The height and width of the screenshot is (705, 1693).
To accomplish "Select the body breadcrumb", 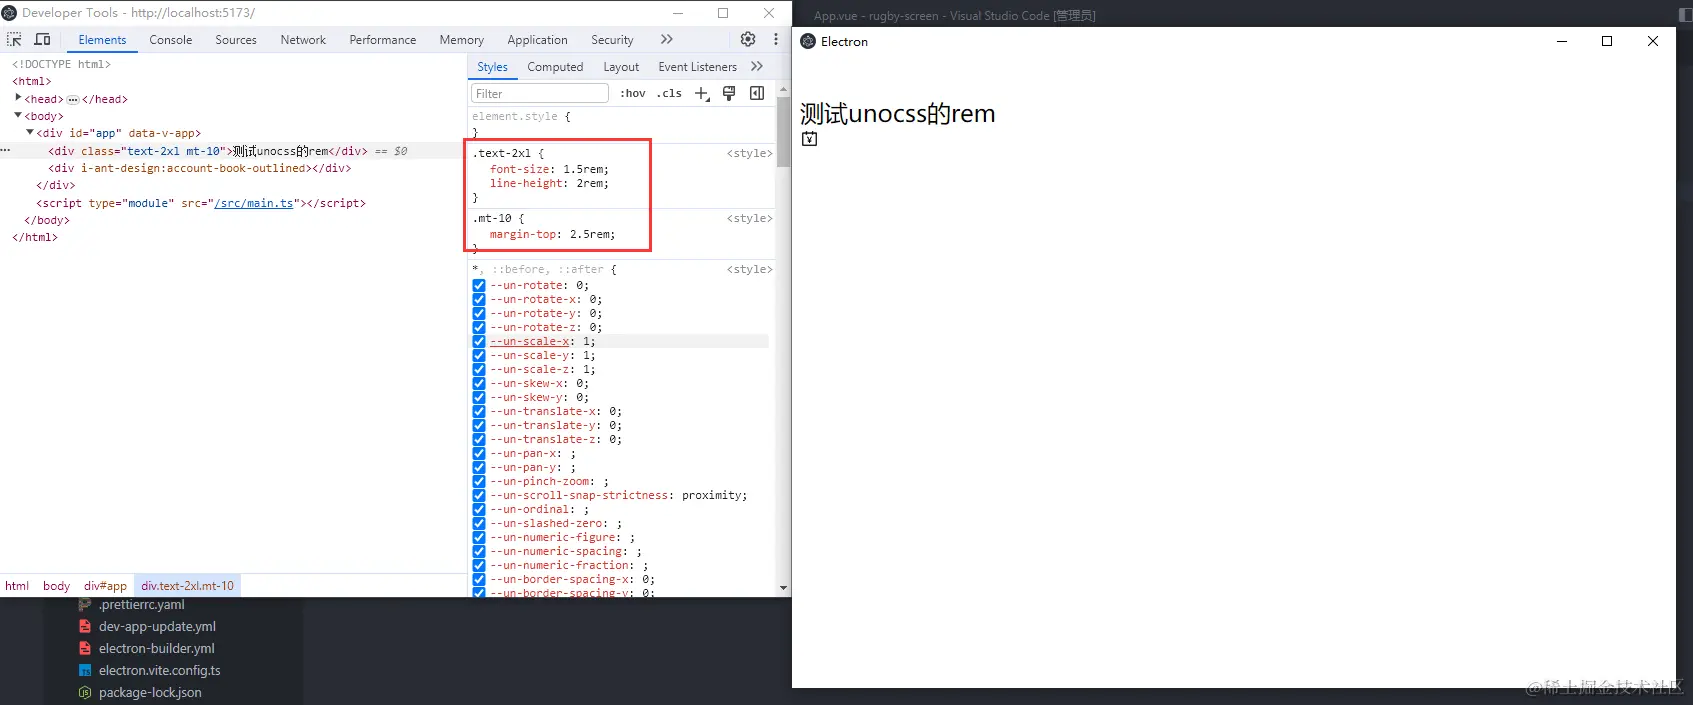I will [57, 586].
